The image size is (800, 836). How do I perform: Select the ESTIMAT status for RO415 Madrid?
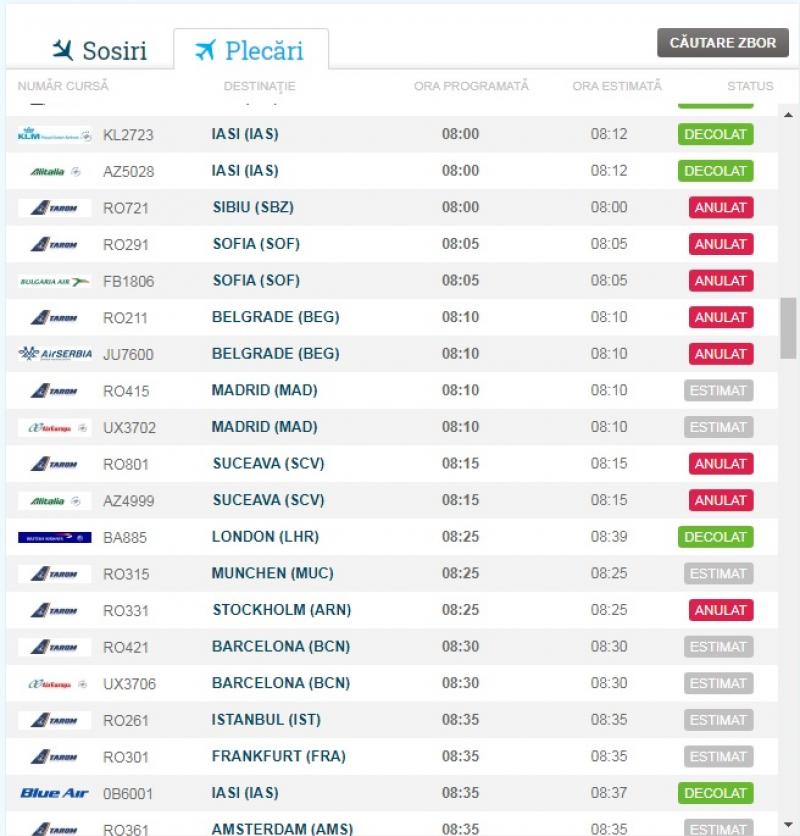(718, 390)
